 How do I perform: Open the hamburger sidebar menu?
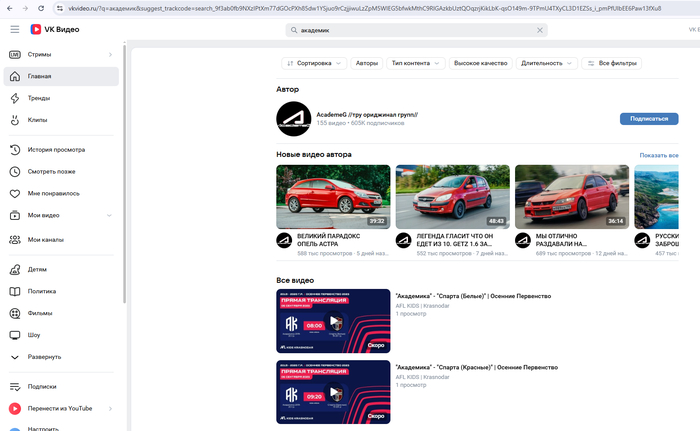[14, 30]
